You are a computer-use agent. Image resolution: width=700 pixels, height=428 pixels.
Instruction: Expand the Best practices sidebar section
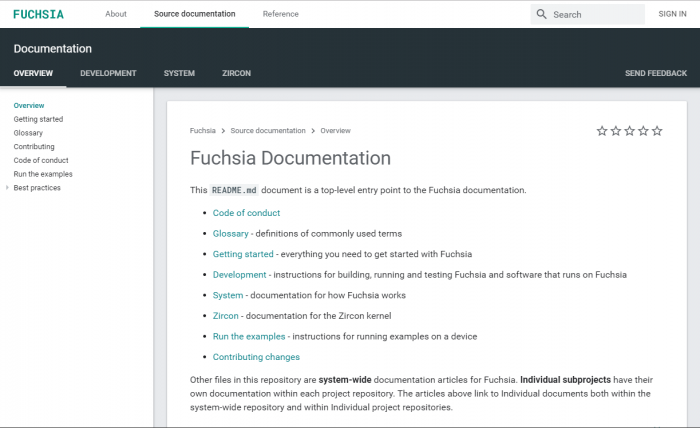(x=8, y=187)
